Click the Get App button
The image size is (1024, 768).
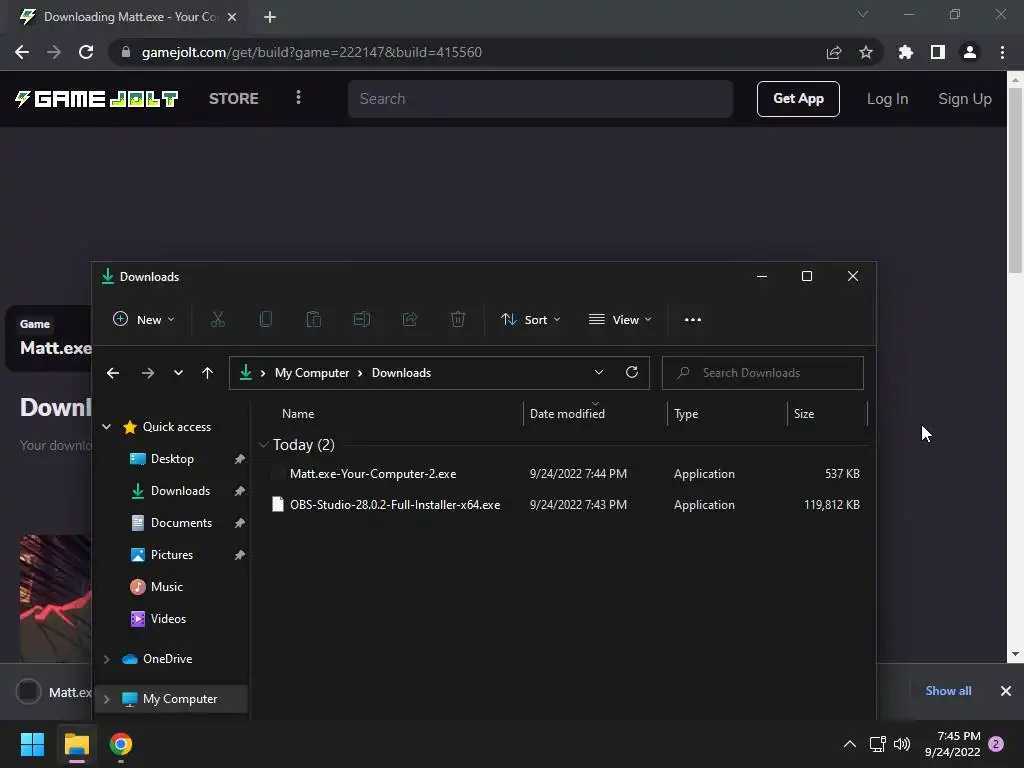click(798, 99)
